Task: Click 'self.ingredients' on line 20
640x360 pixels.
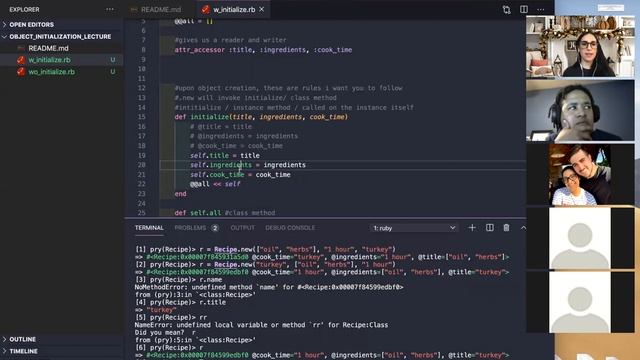Action: 220,165
